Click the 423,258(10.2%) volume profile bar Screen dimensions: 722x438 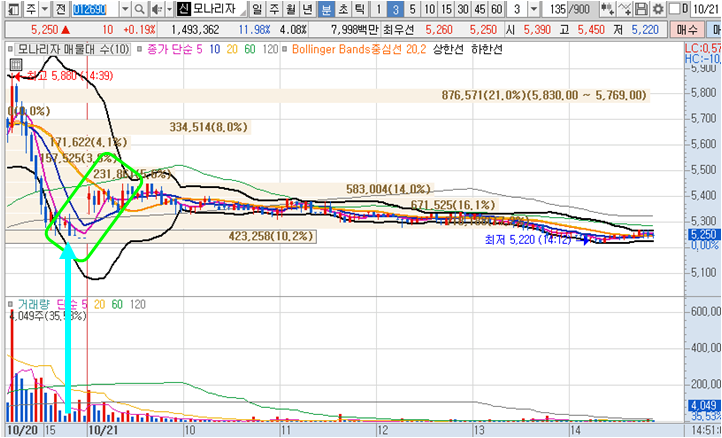click(x=161, y=237)
